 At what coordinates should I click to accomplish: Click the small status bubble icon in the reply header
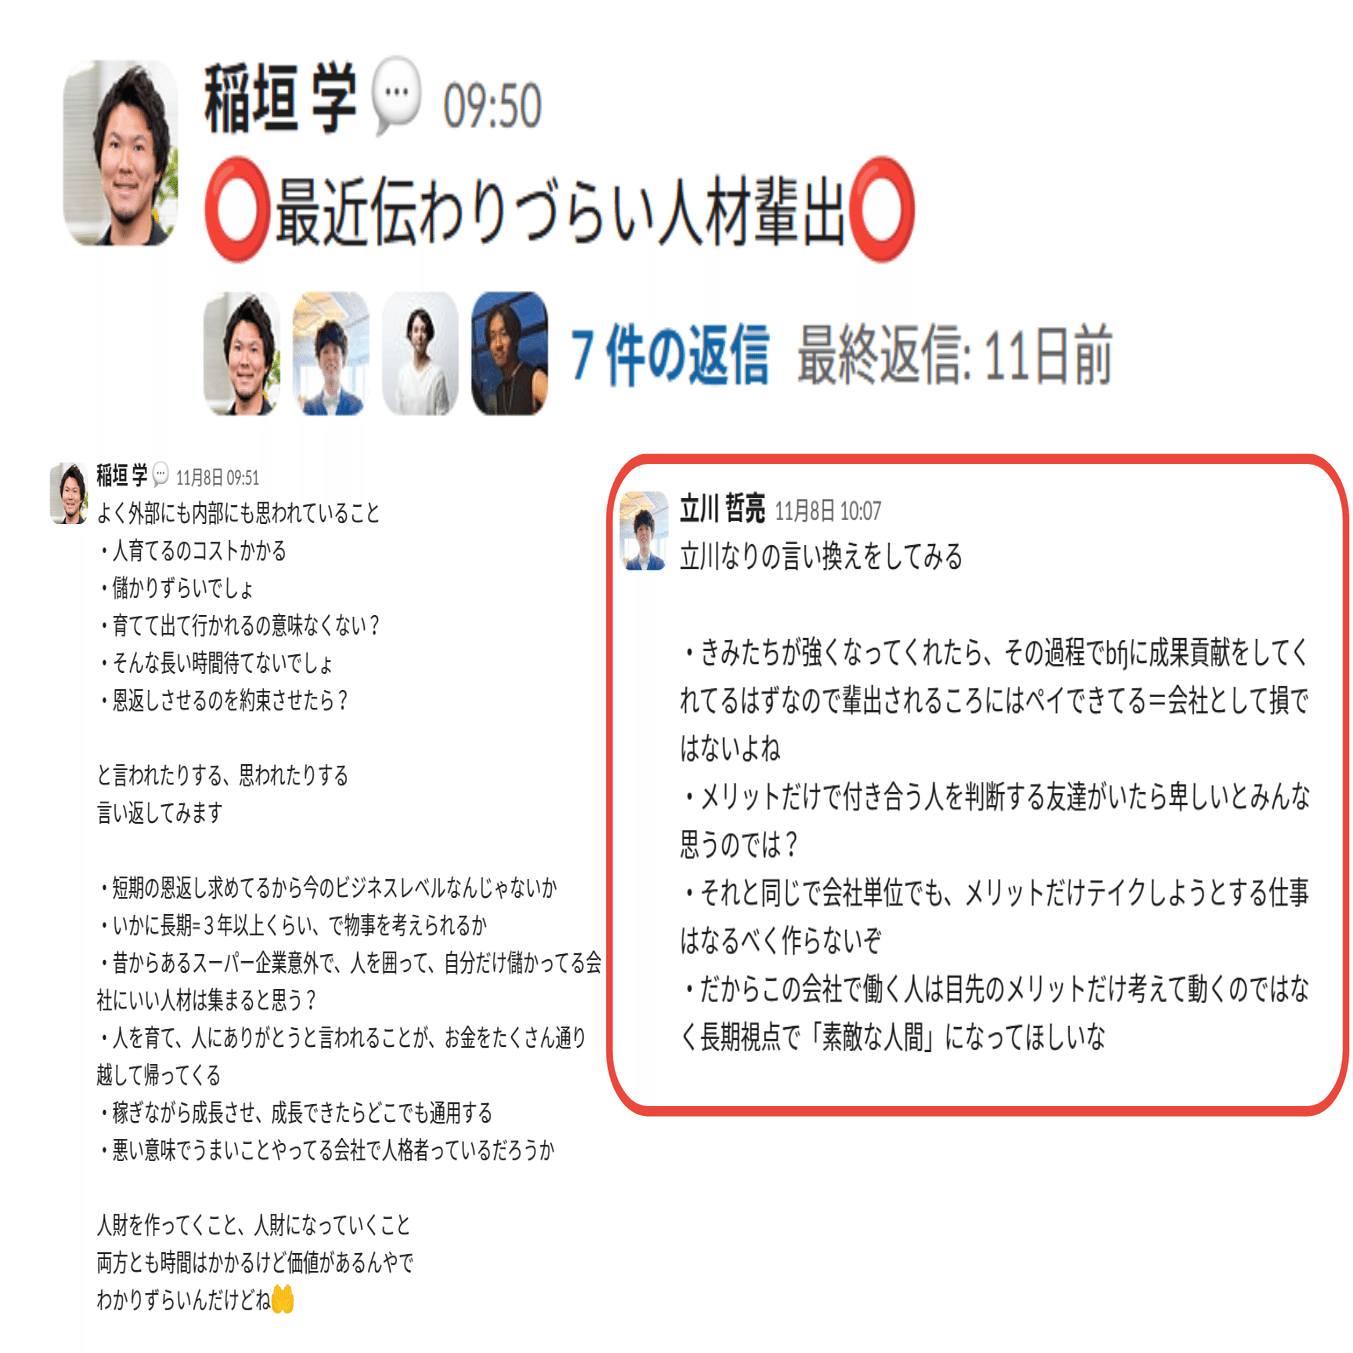pyautogui.click(x=160, y=475)
